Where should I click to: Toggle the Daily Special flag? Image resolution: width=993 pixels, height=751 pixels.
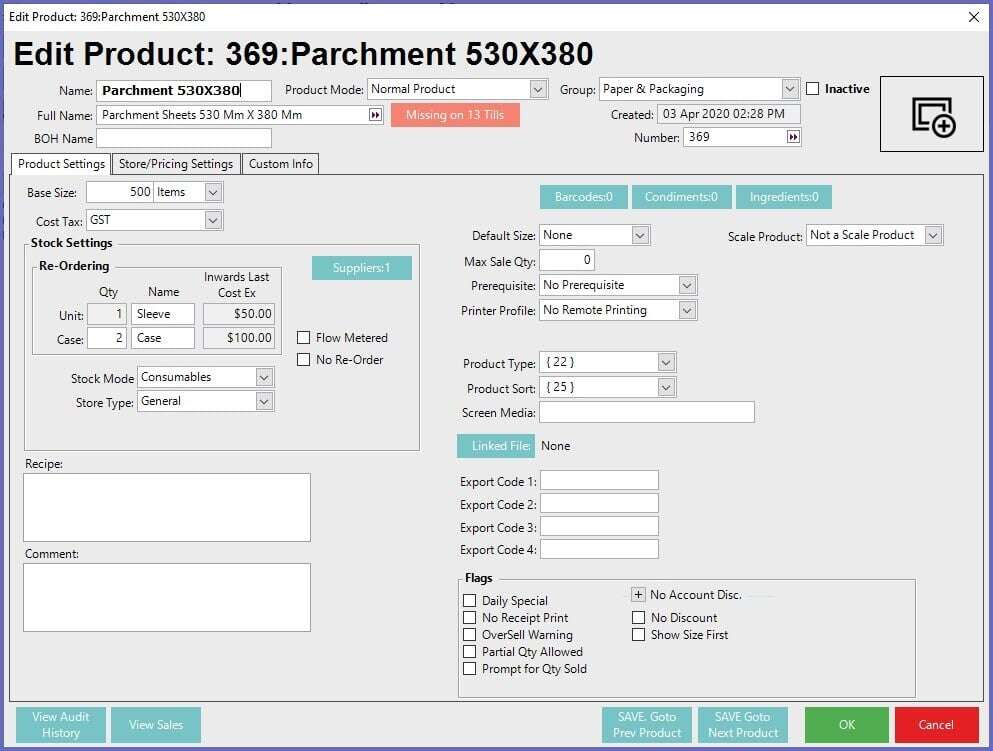click(x=470, y=601)
